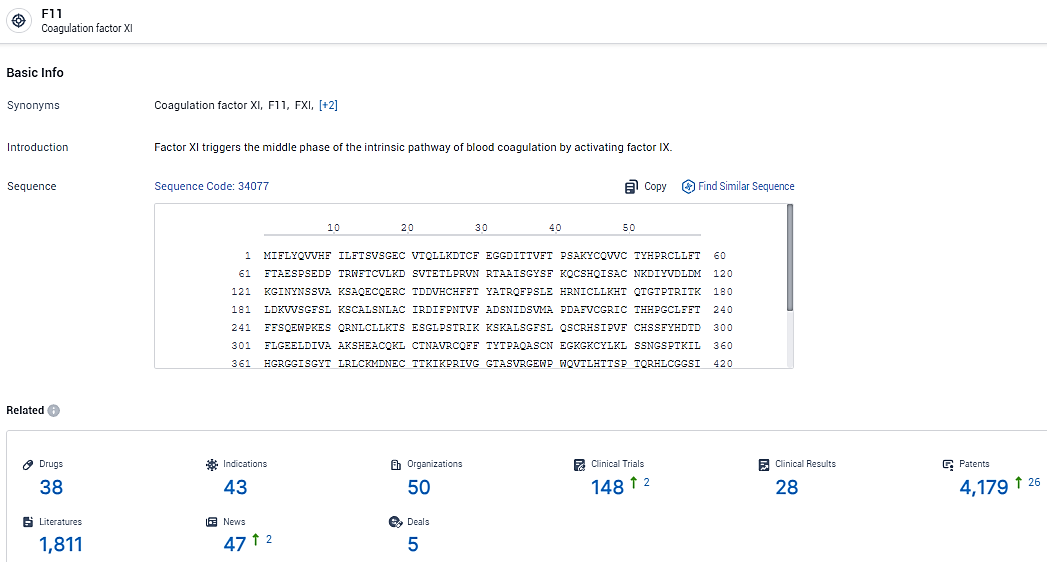
Task: Click the Drugs pill icon
Action: [x=28, y=465]
